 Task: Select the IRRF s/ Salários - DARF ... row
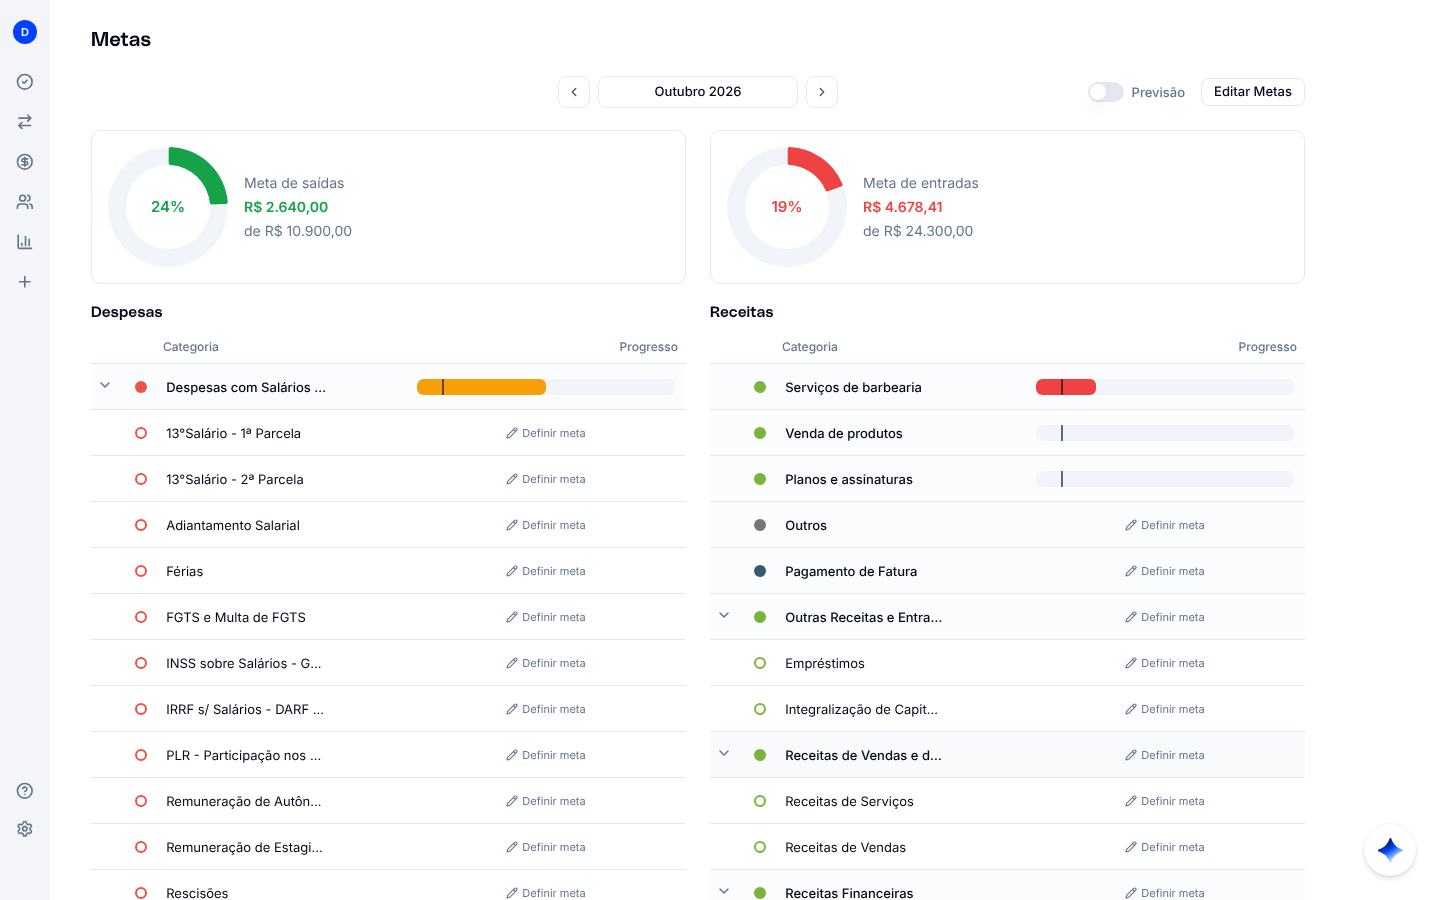coord(388,709)
